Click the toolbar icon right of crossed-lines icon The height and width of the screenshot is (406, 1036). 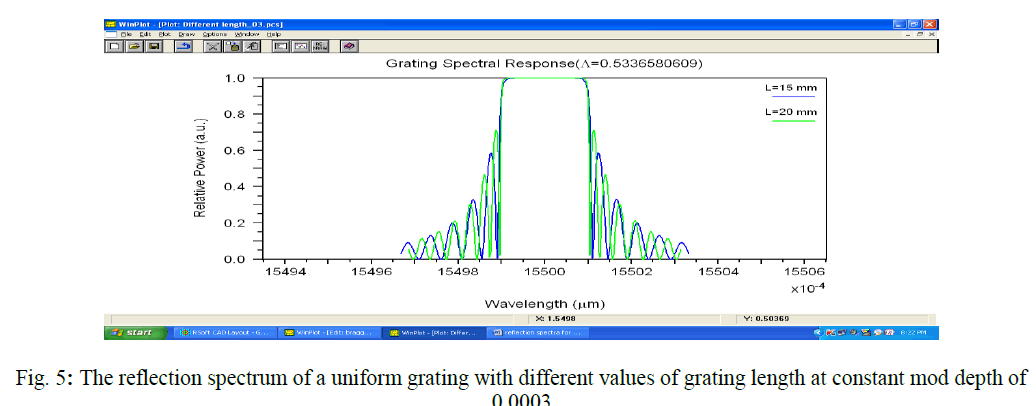pyautogui.click(x=233, y=46)
